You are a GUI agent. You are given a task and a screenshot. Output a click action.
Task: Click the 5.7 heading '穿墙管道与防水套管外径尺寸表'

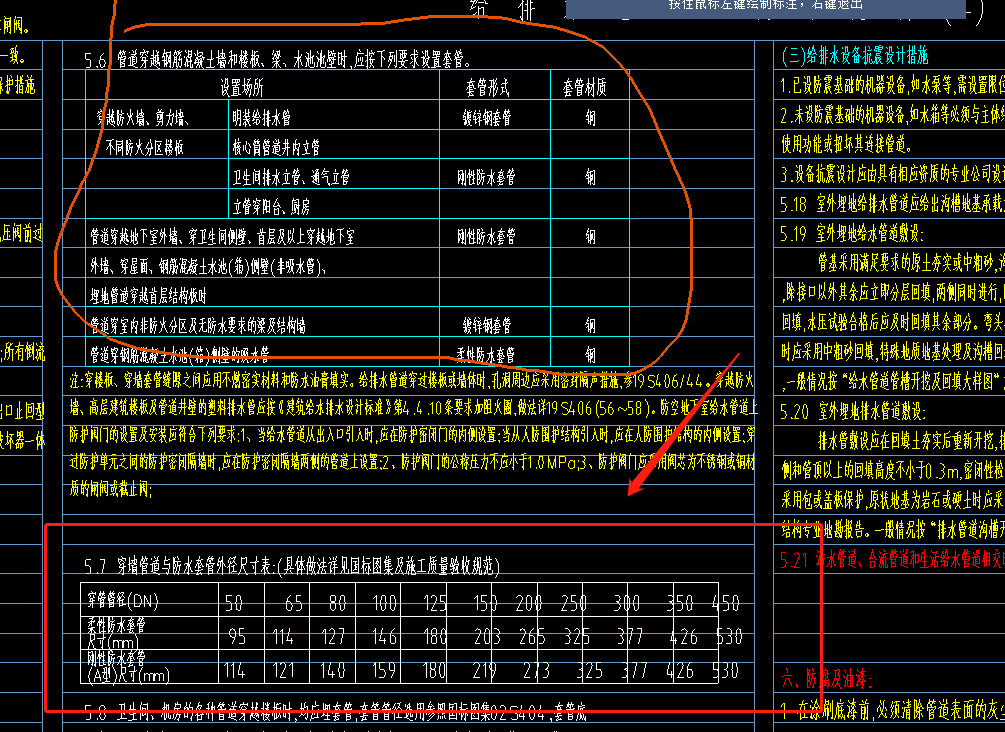coord(292,566)
